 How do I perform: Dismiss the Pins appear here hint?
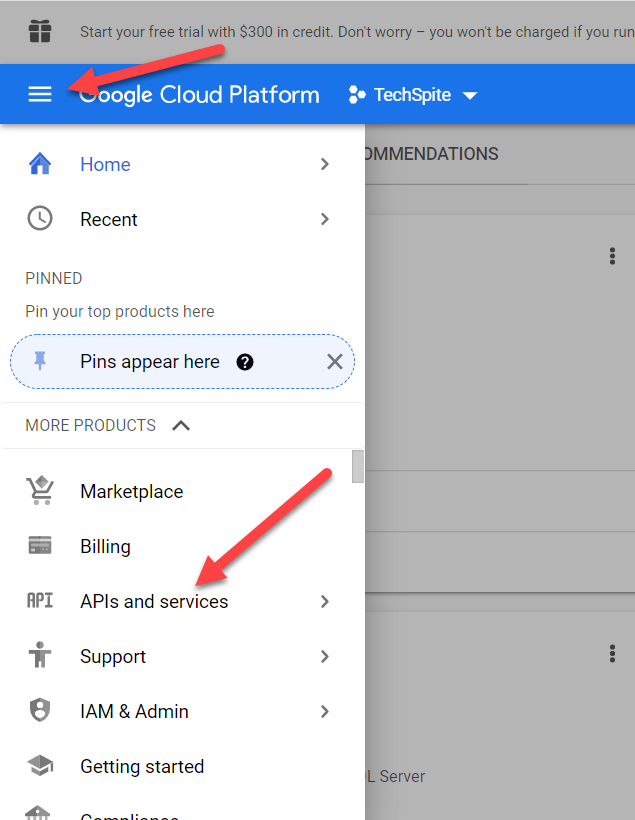[x=335, y=362]
